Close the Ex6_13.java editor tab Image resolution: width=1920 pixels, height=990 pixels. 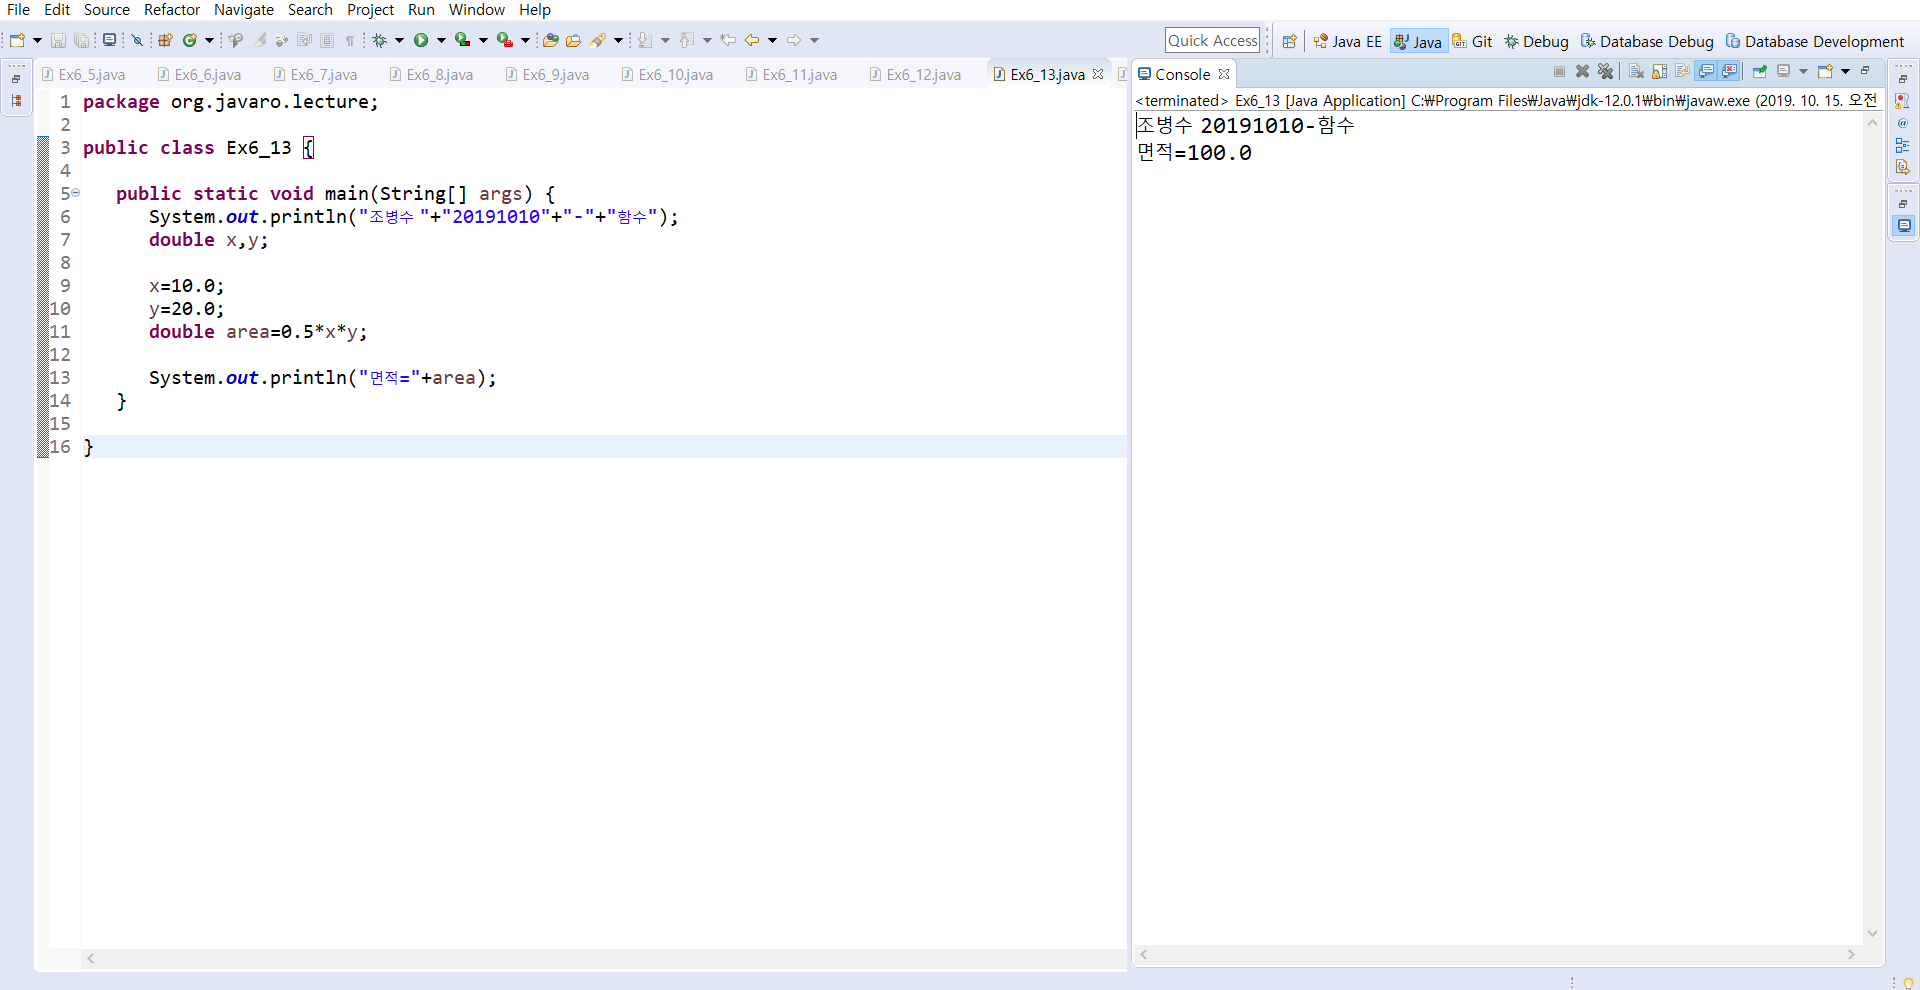(1098, 74)
